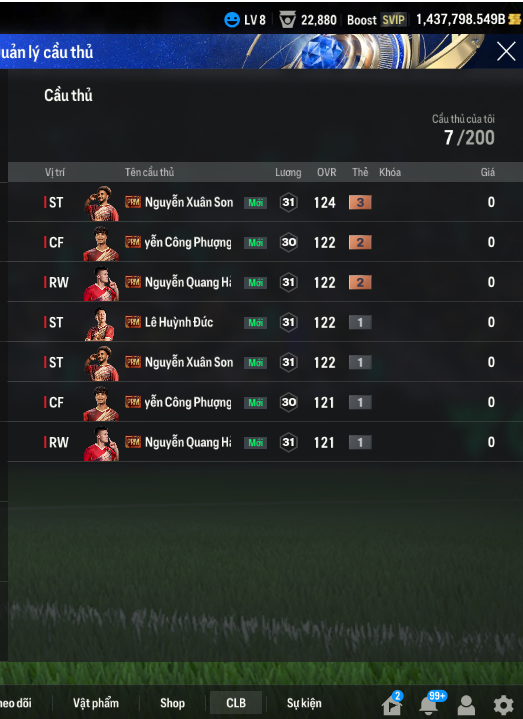Click the bronze grade 3 card badge

[360, 202]
